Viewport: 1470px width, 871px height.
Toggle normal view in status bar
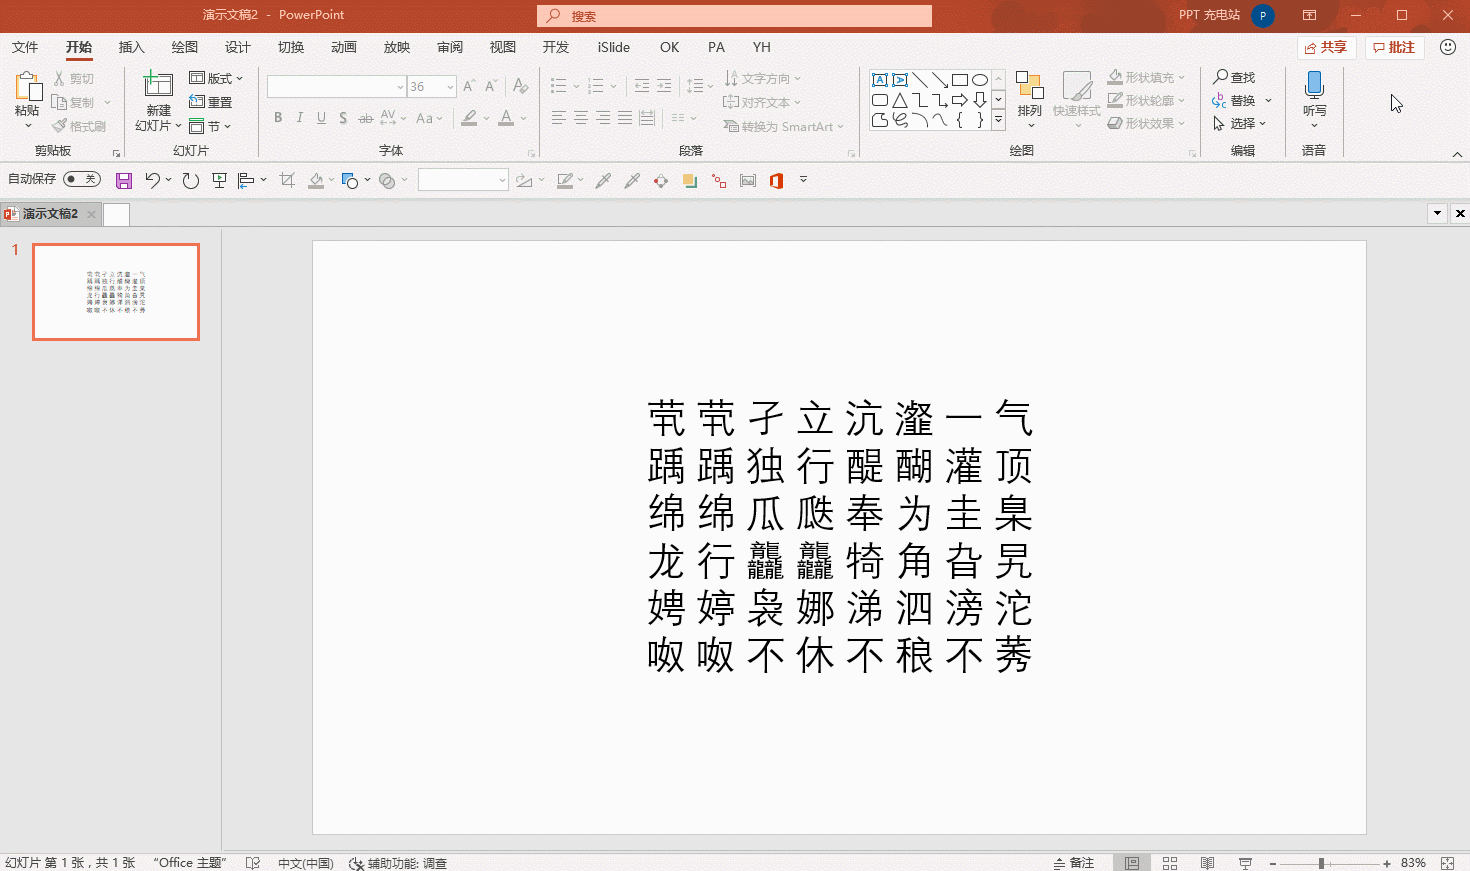click(x=1132, y=863)
